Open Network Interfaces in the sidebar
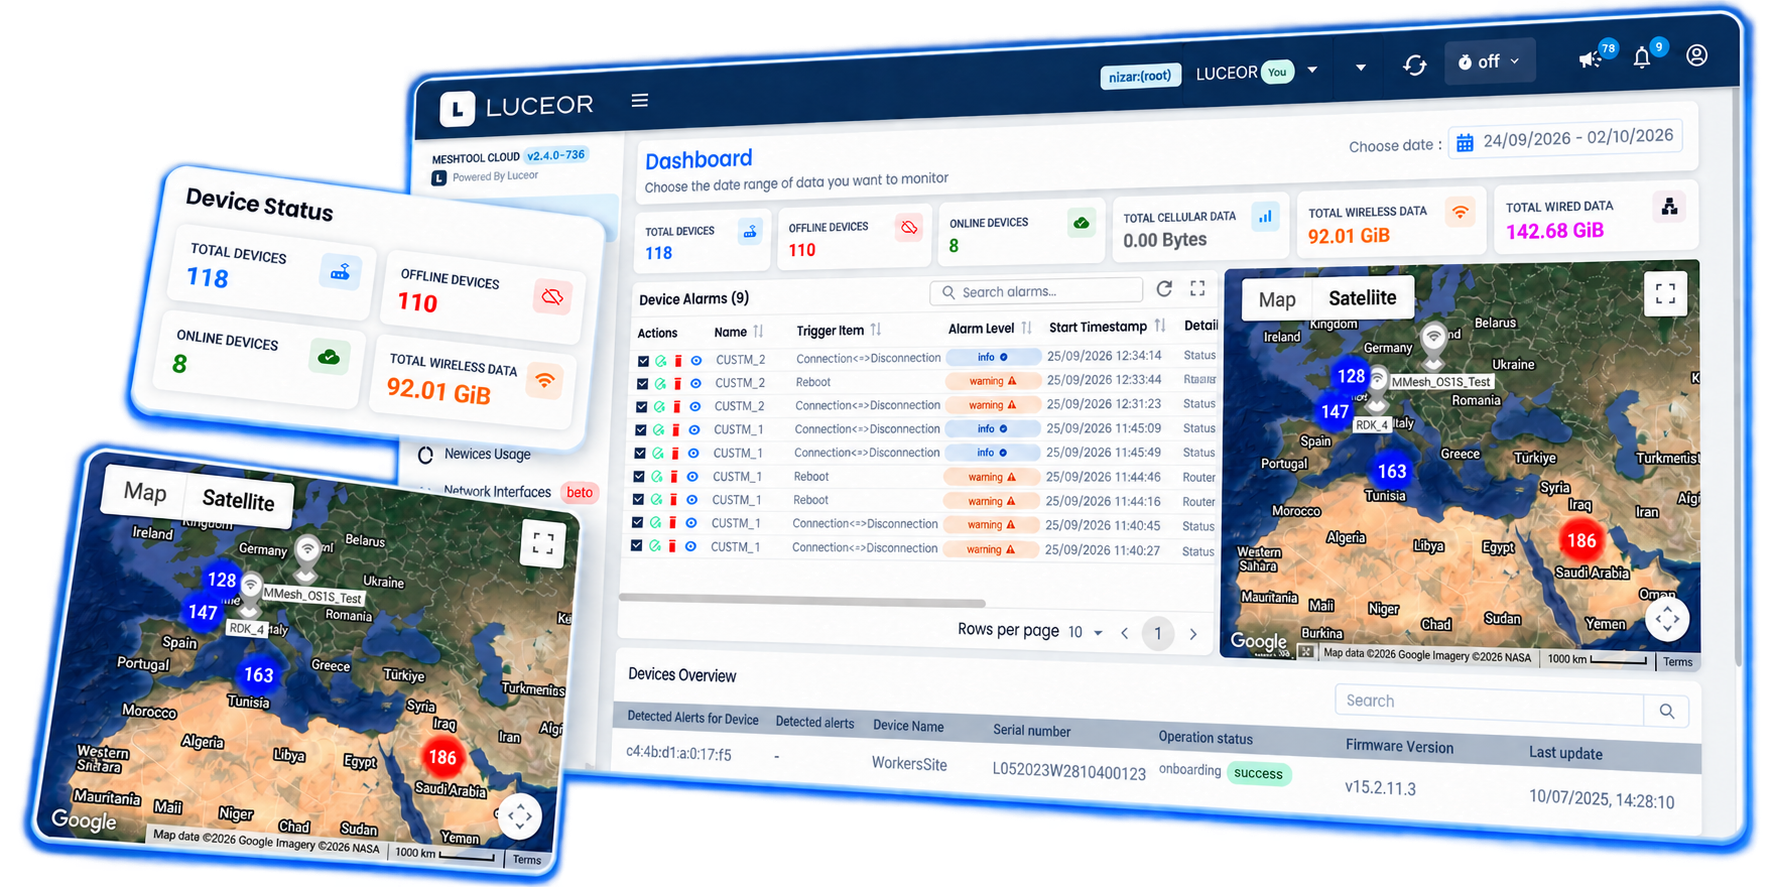This screenshot has height=887, width=1774. click(497, 491)
